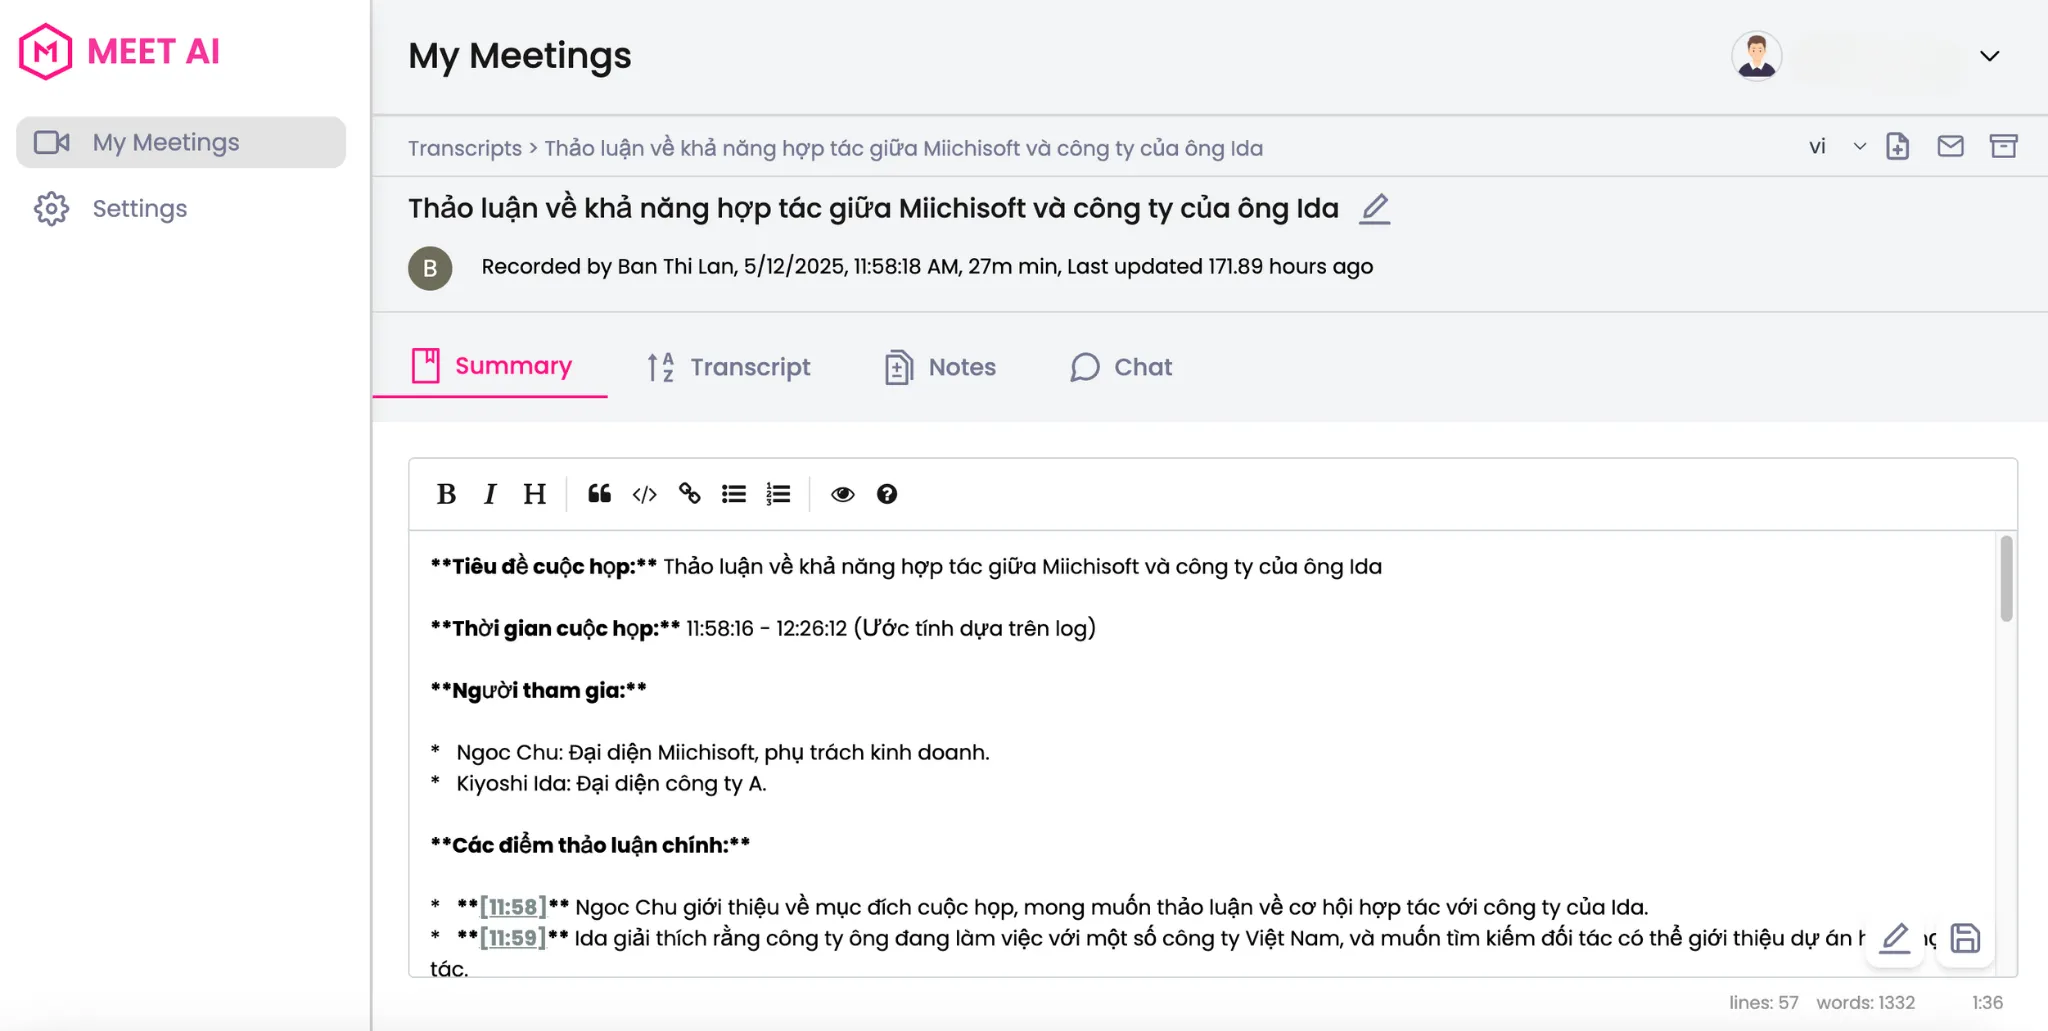The height and width of the screenshot is (1031, 2048).
Task: Insert a blockquote with quote icon
Action: point(599,494)
